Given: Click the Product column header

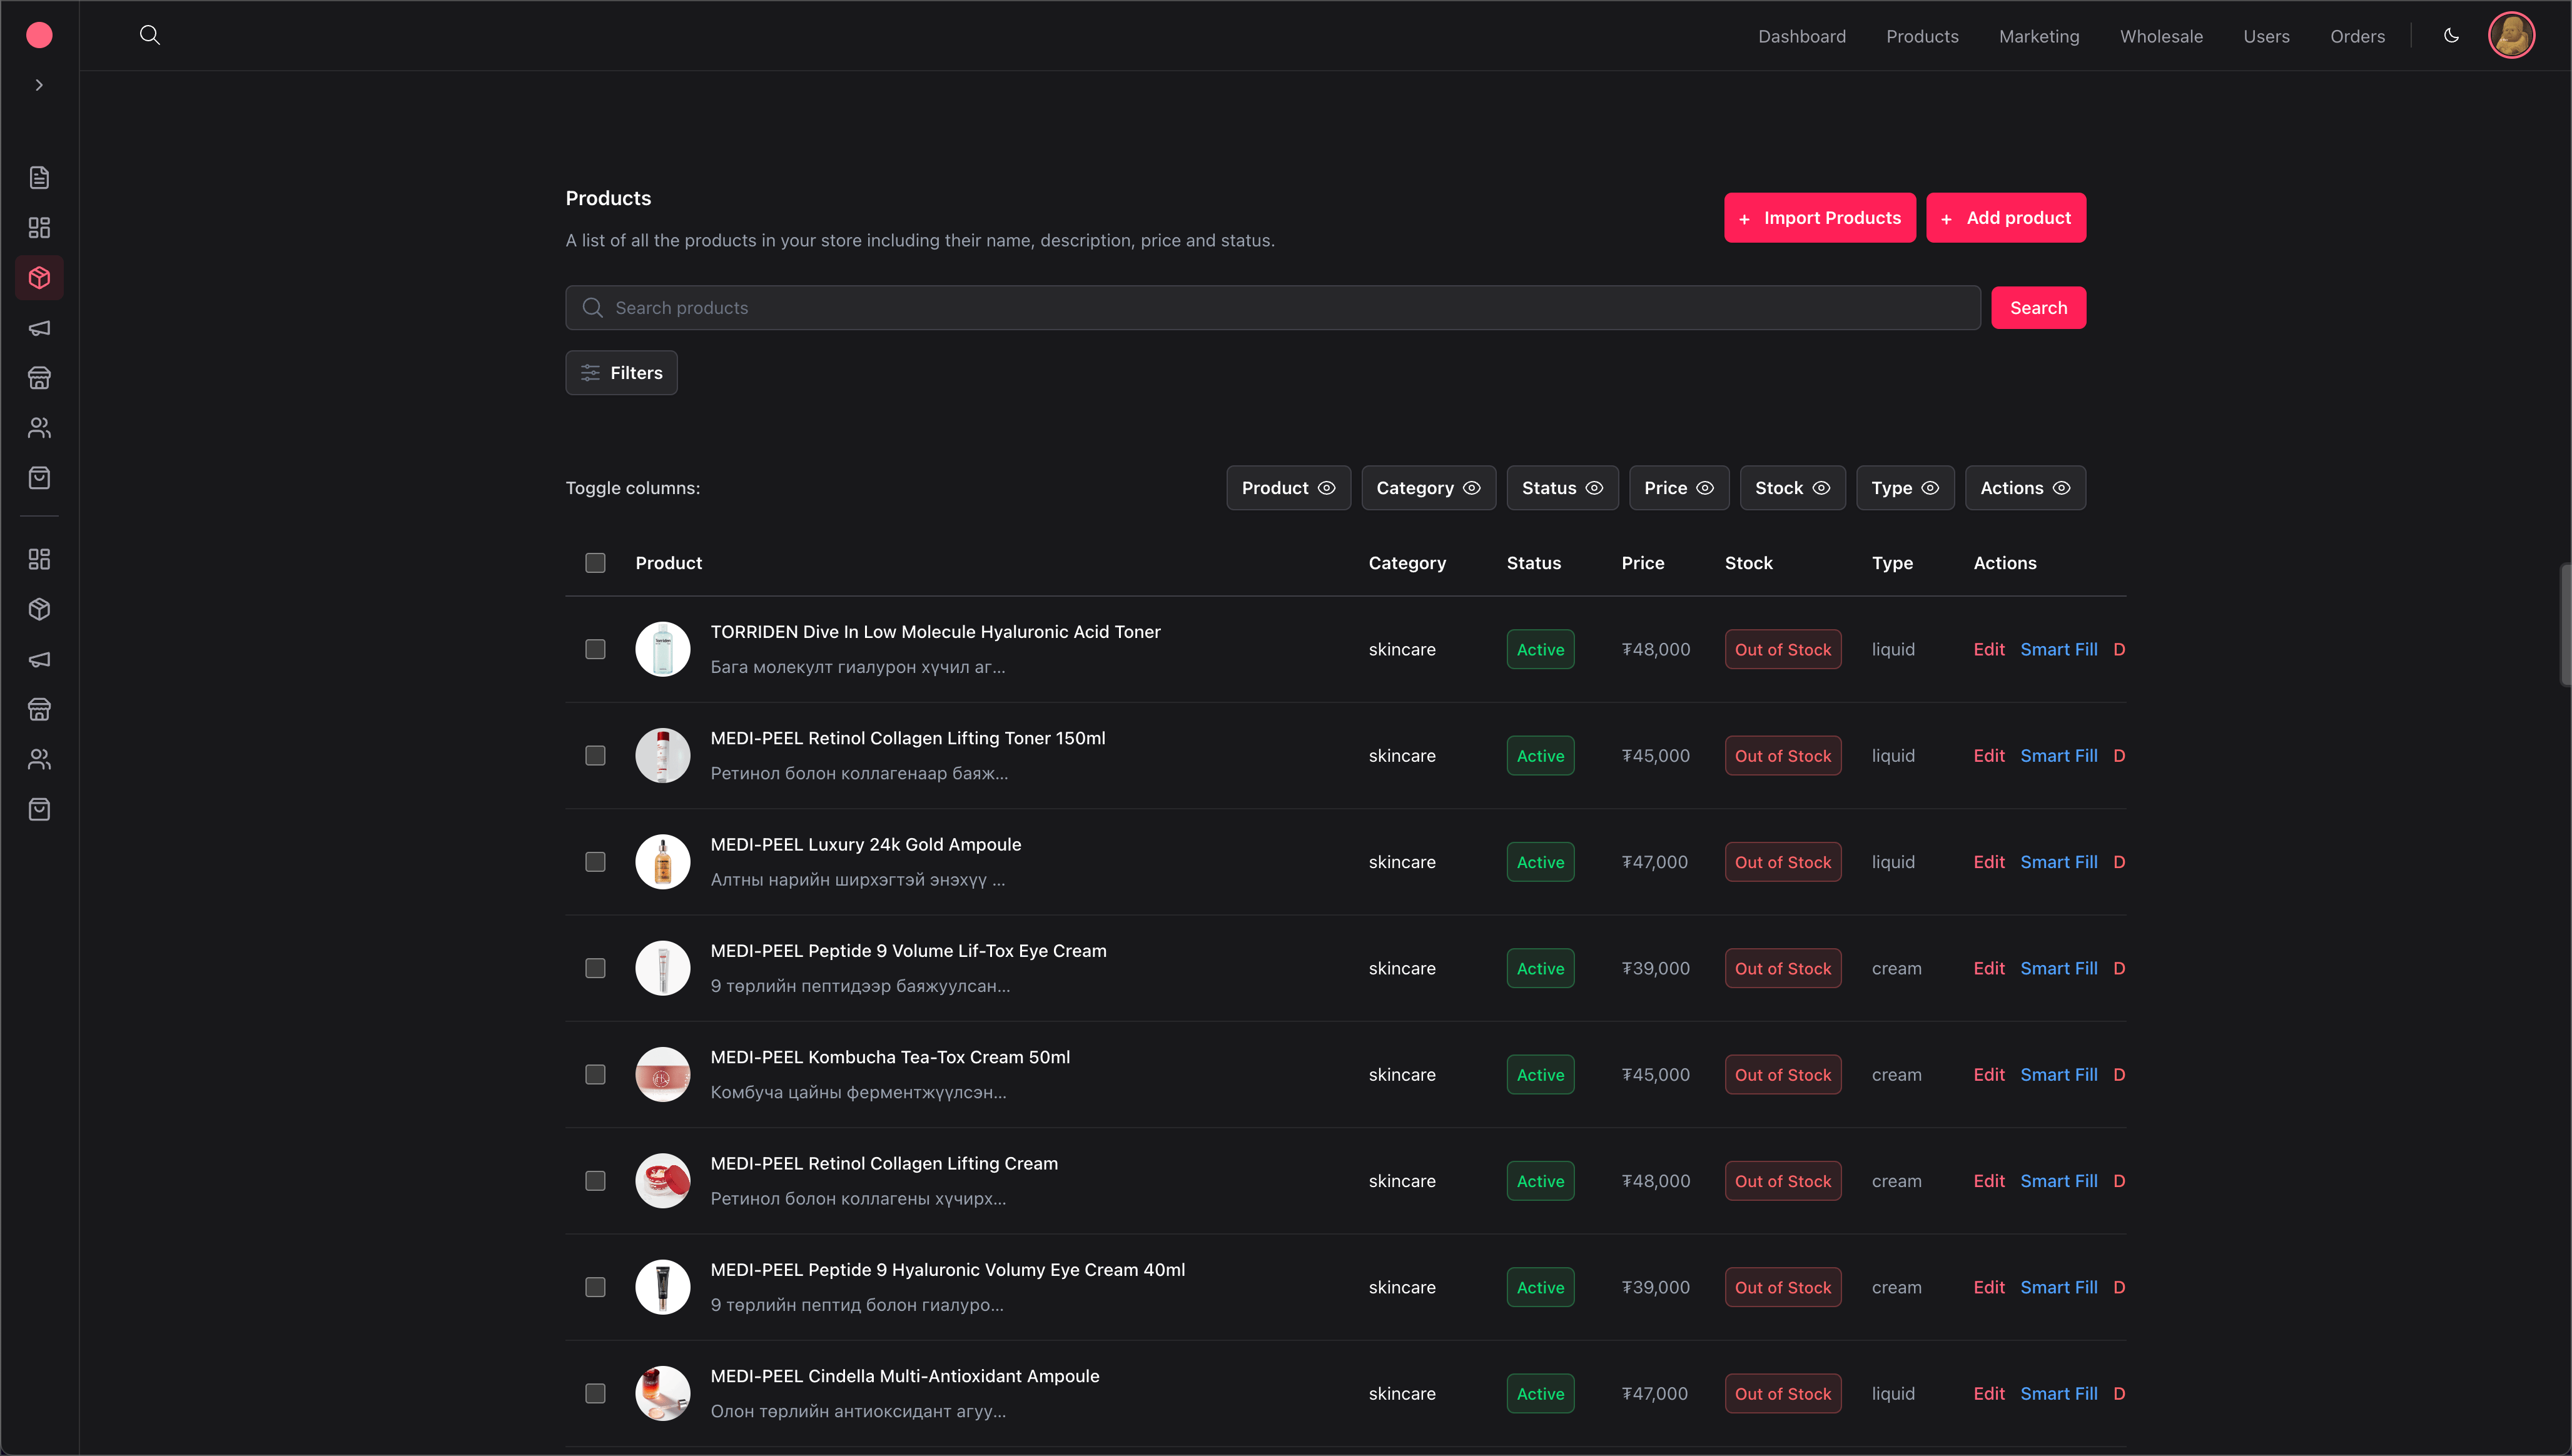Looking at the screenshot, I should pos(668,563).
